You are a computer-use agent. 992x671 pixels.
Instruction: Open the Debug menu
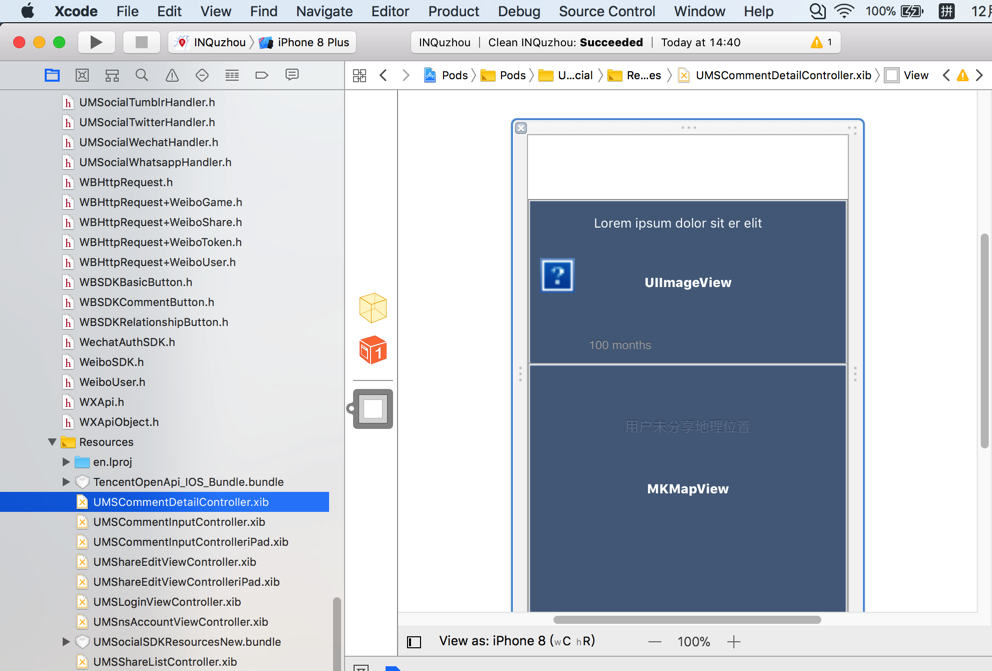pos(519,11)
